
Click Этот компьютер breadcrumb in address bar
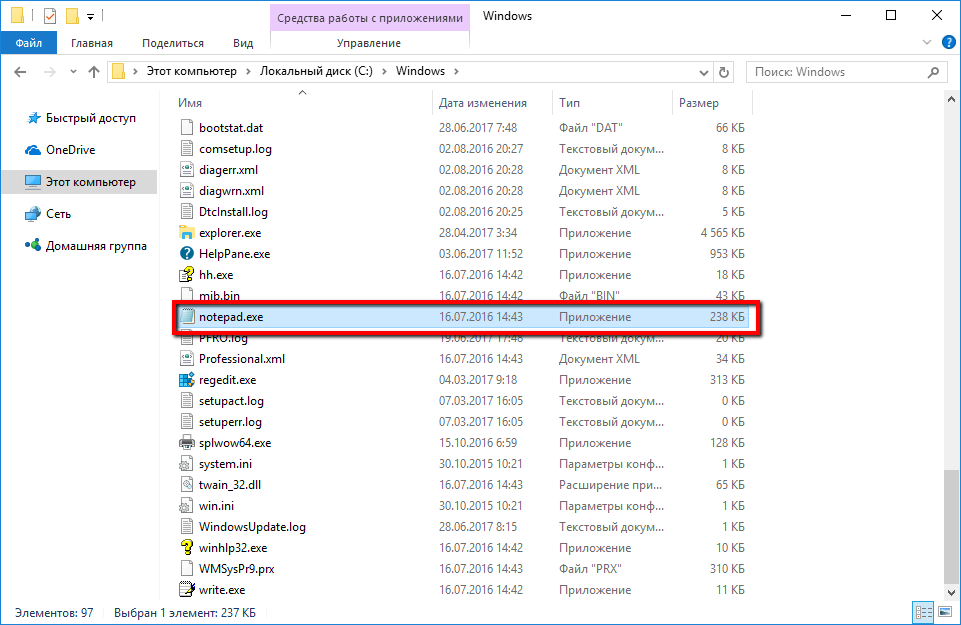(192, 71)
